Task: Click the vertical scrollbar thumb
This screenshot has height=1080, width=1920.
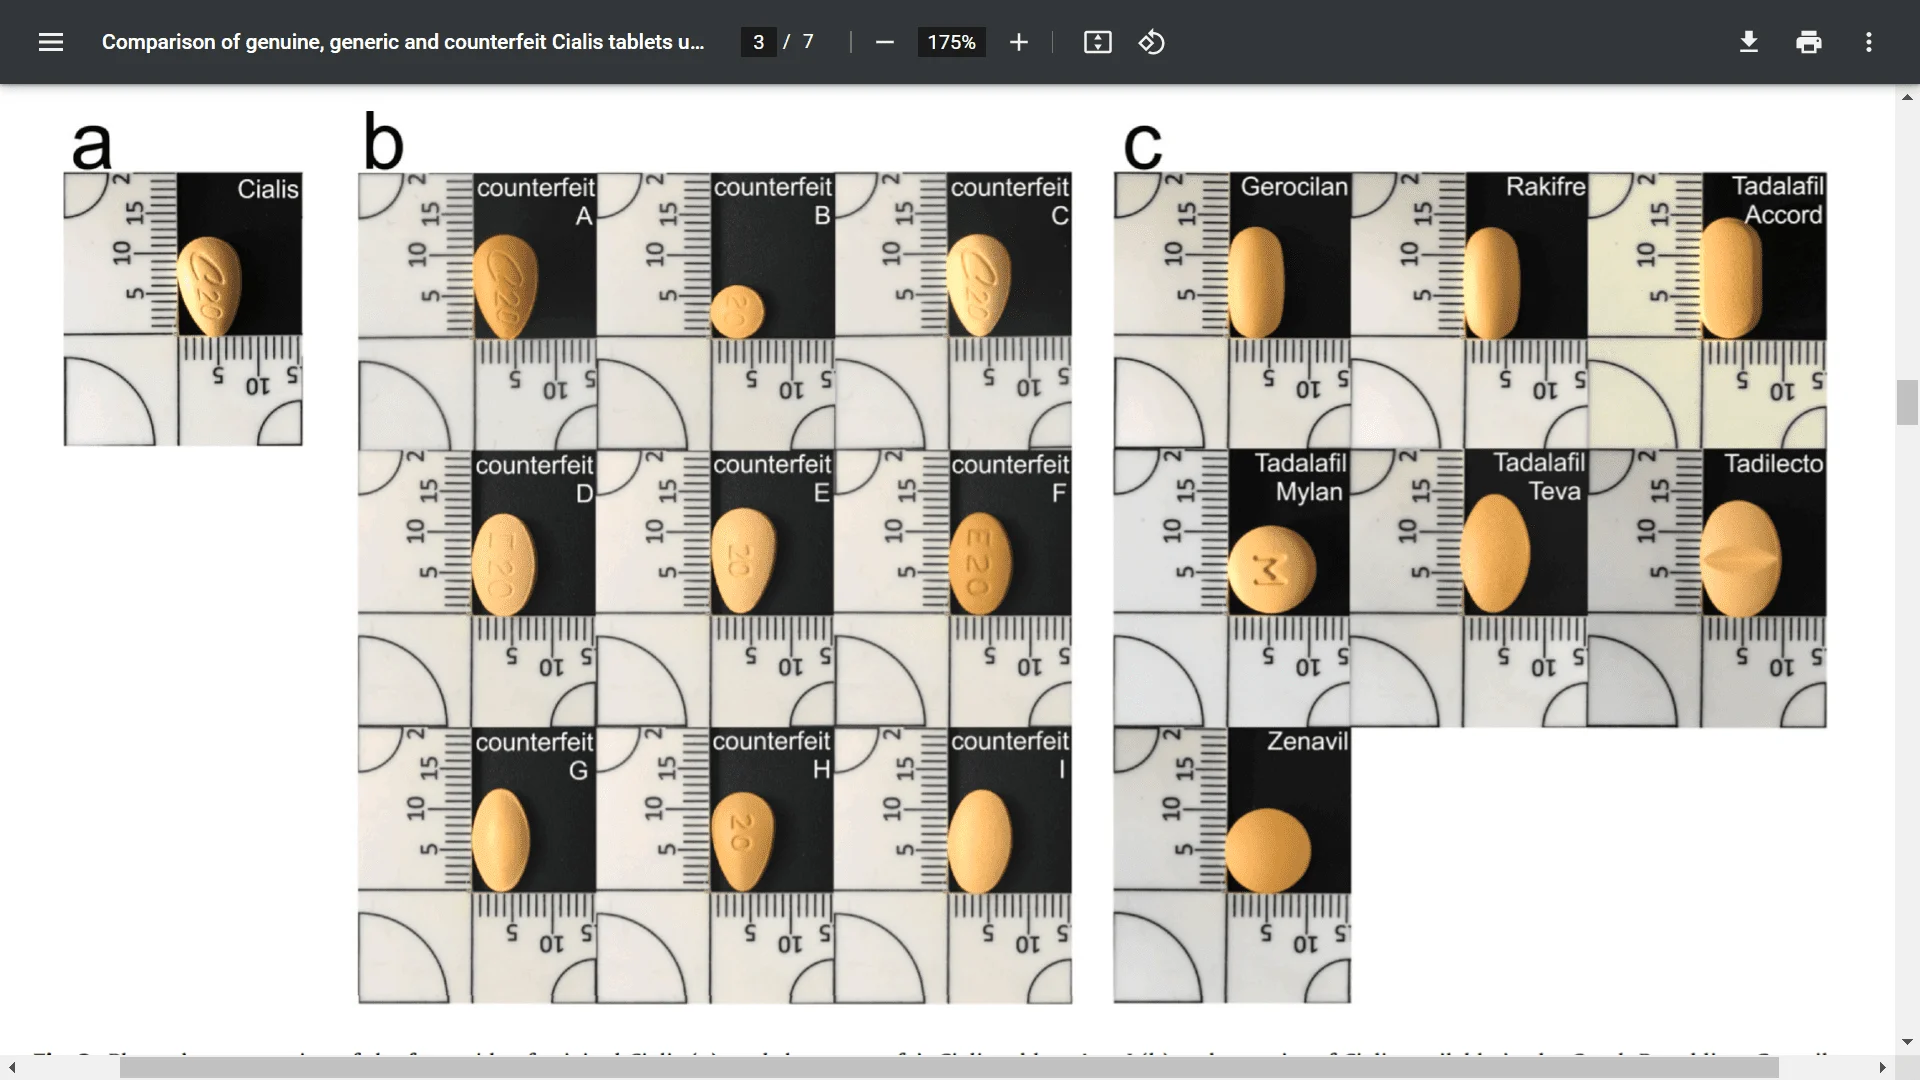Action: point(1907,403)
